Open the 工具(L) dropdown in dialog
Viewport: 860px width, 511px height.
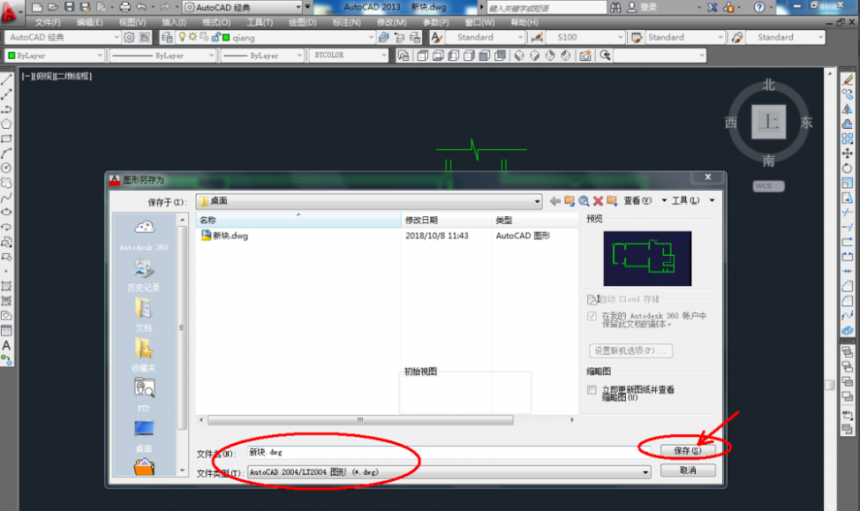693,201
